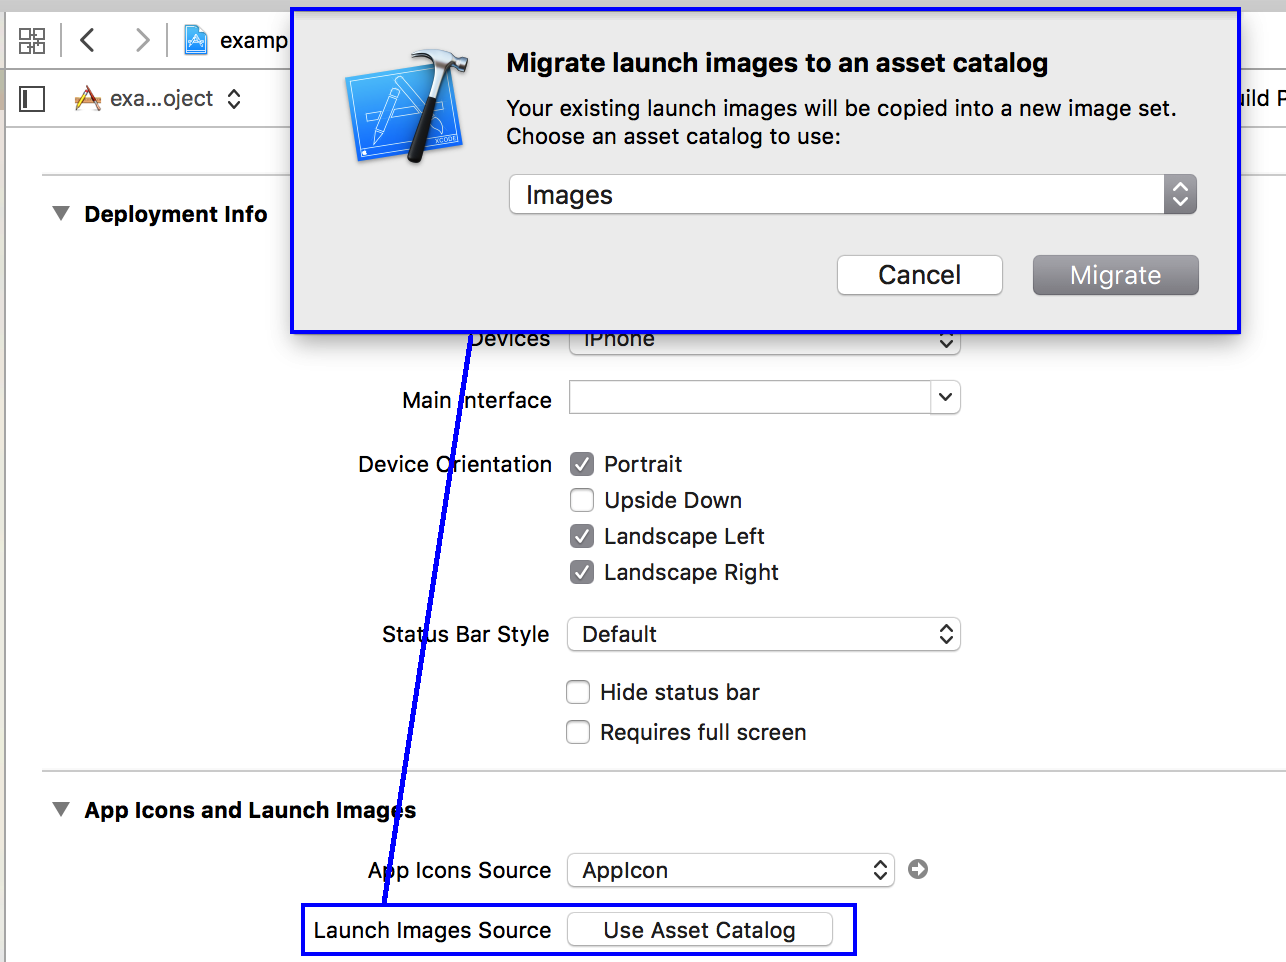This screenshot has height=962, width=1286.
Task: Collapse the Deployment Info section
Action: pos(61,214)
